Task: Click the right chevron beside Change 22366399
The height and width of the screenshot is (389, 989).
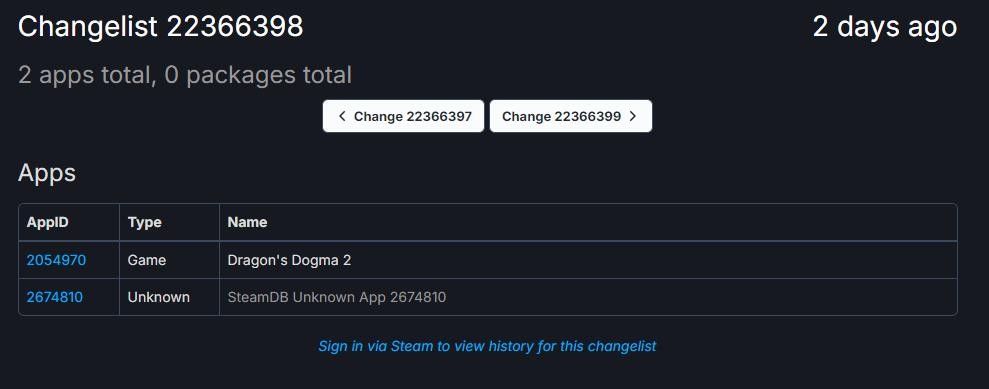Action: click(x=633, y=117)
